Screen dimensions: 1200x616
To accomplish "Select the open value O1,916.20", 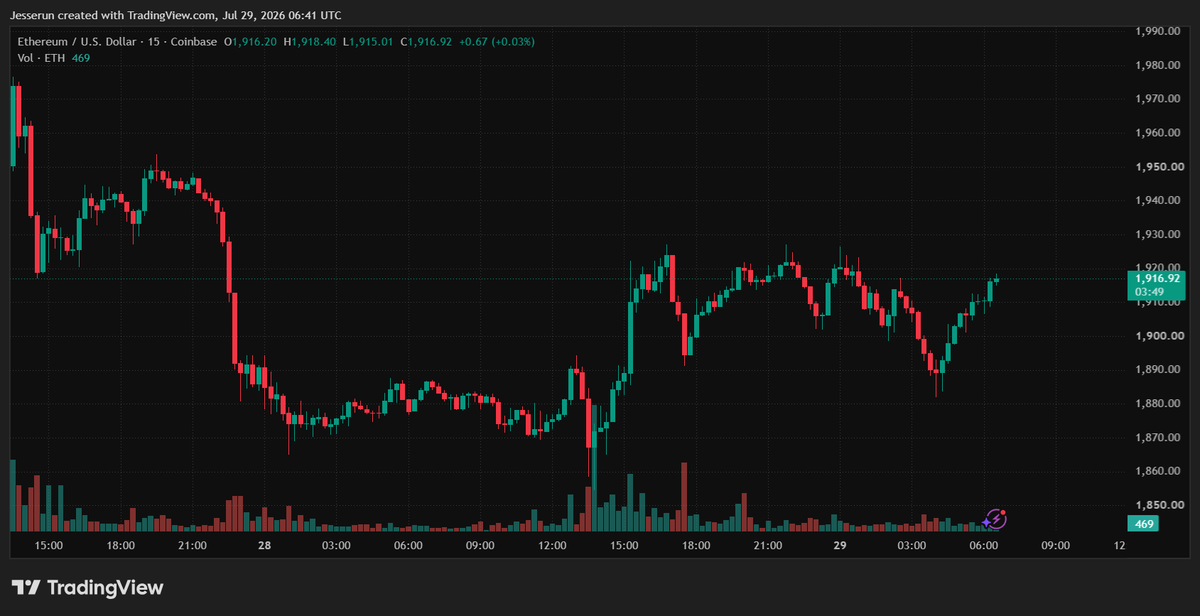I will point(251,41).
